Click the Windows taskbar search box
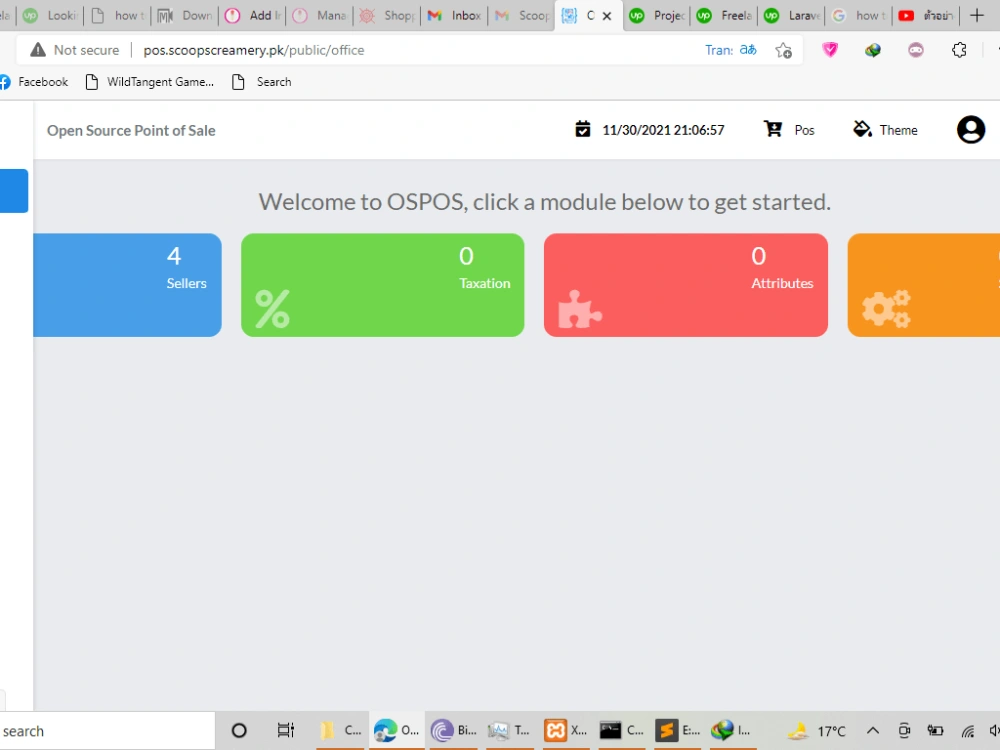Image resolution: width=1000 pixels, height=750 pixels. coord(107,731)
